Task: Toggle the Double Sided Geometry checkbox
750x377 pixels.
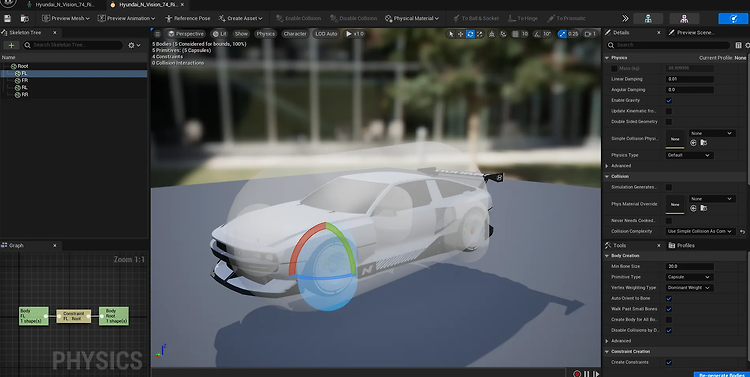Action: [x=669, y=122]
